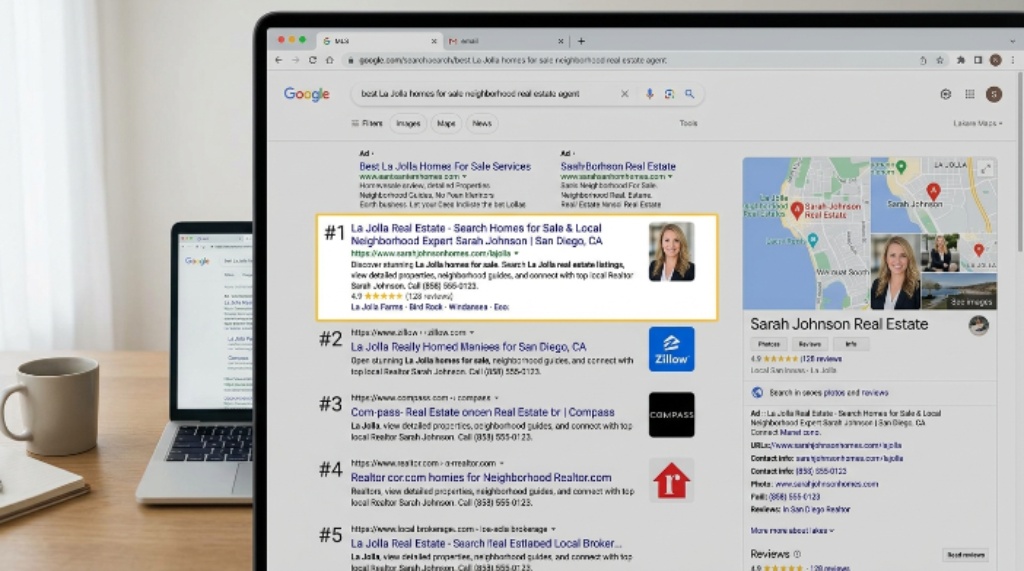Viewport: 1024px width, 571px height.
Task: Open Sarah Johnson's headshot in result #1
Action: tap(671, 252)
